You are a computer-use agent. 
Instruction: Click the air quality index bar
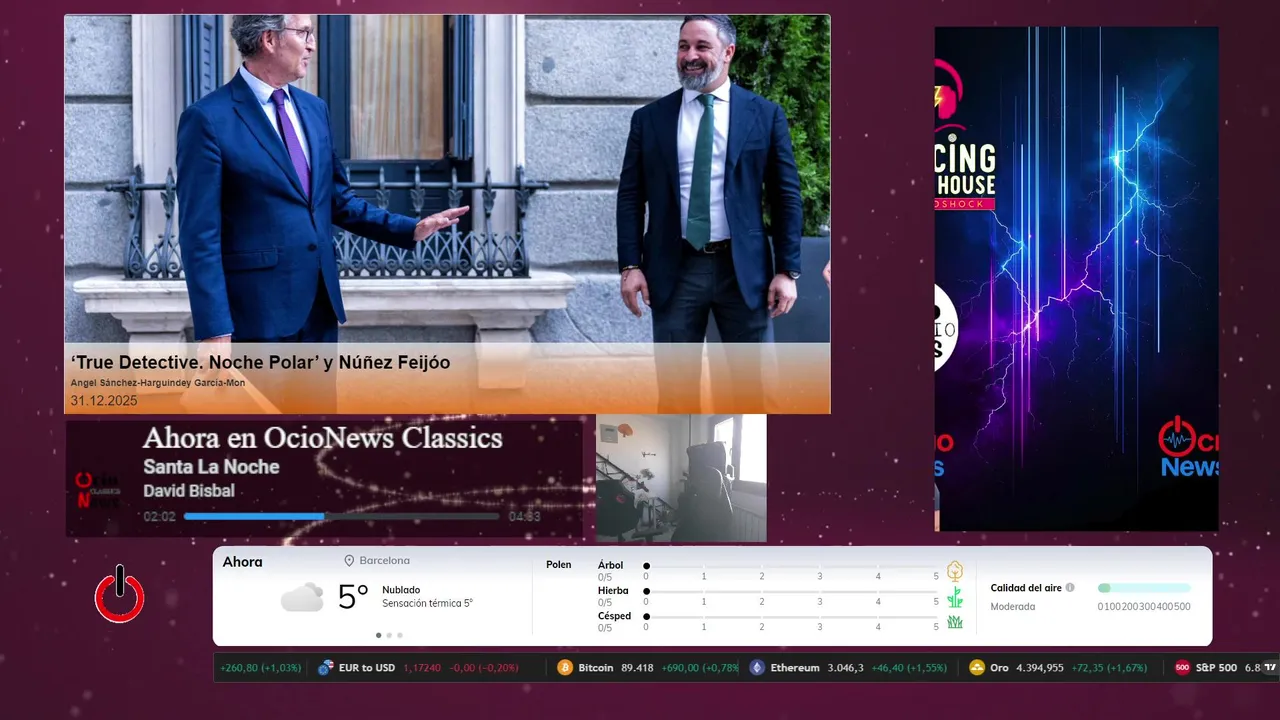pyautogui.click(x=1144, y=588)
